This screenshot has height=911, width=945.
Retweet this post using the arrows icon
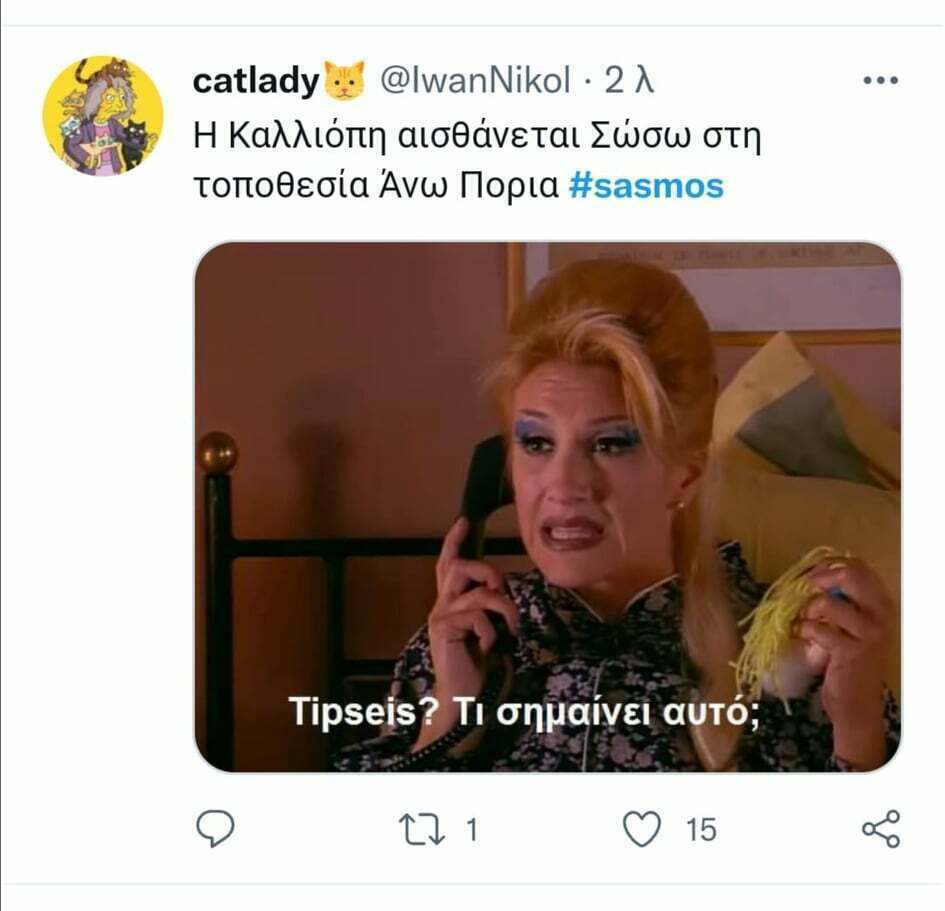[x=421, y=830]
